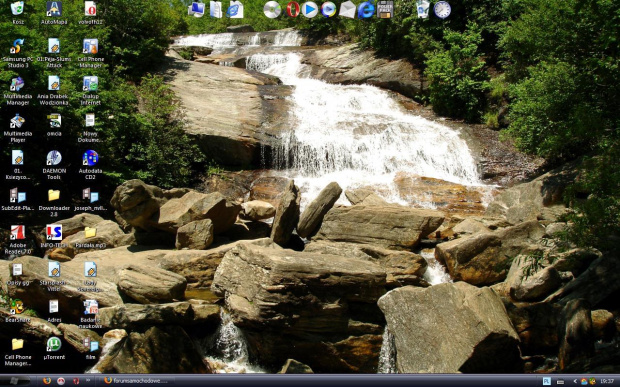Open the AutoMapa desktop shortcut
Image resolution: width=620 pixels, height=387 pixels.
54,13
